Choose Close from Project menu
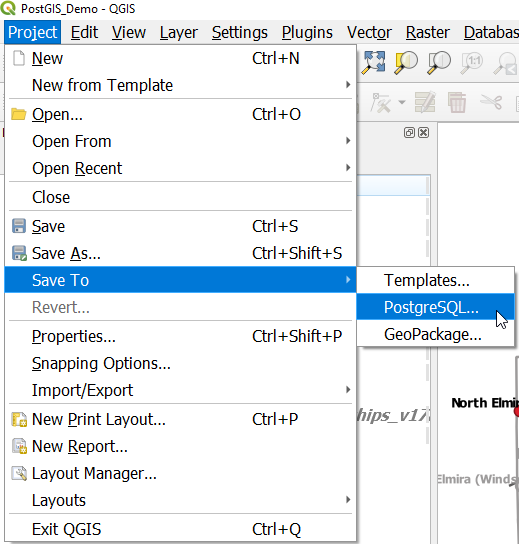 [x=180, y=197]
